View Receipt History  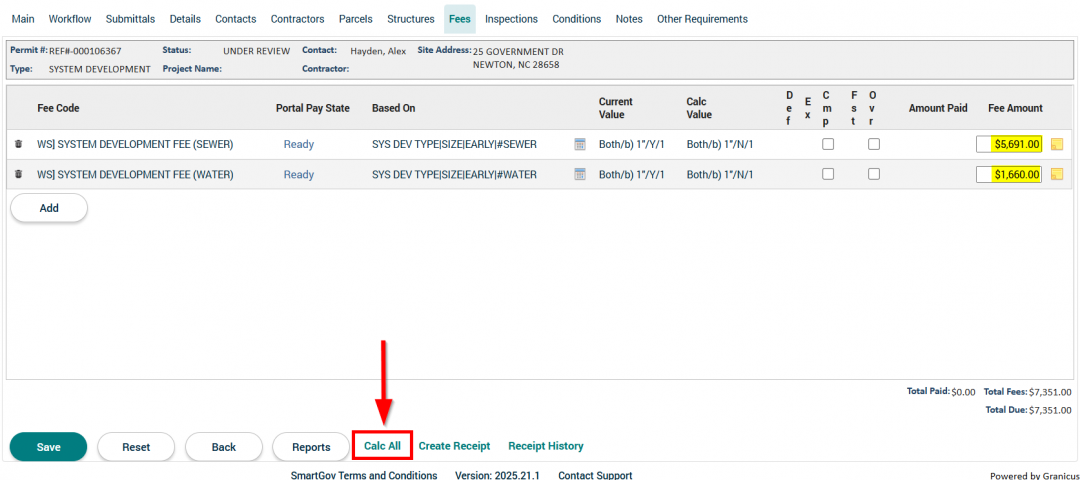click(545, 446)
